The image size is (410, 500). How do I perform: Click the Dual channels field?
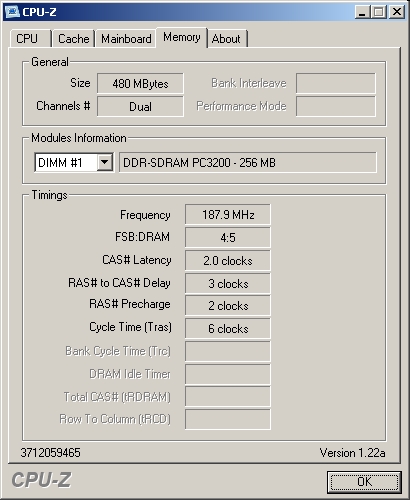click(x=140, y=106)
